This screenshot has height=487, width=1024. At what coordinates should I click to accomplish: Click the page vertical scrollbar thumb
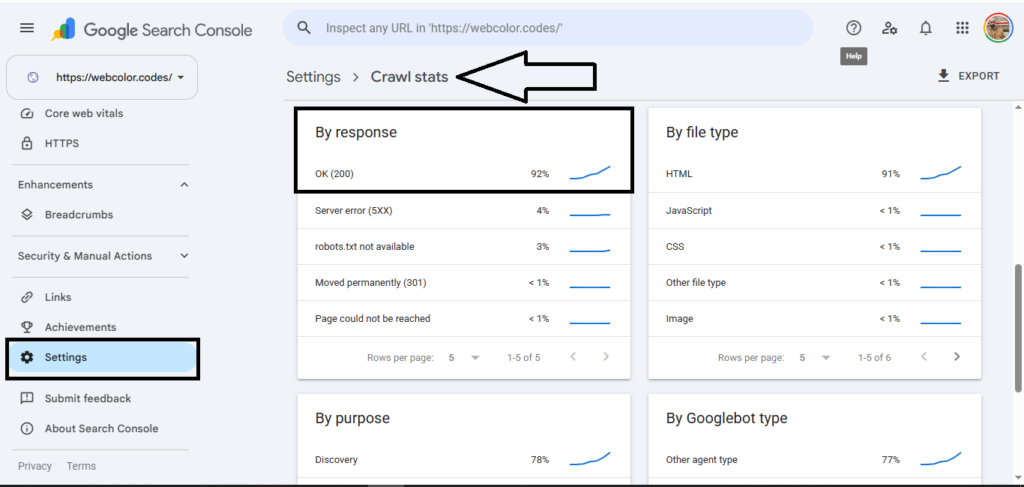coord(1018,328)
